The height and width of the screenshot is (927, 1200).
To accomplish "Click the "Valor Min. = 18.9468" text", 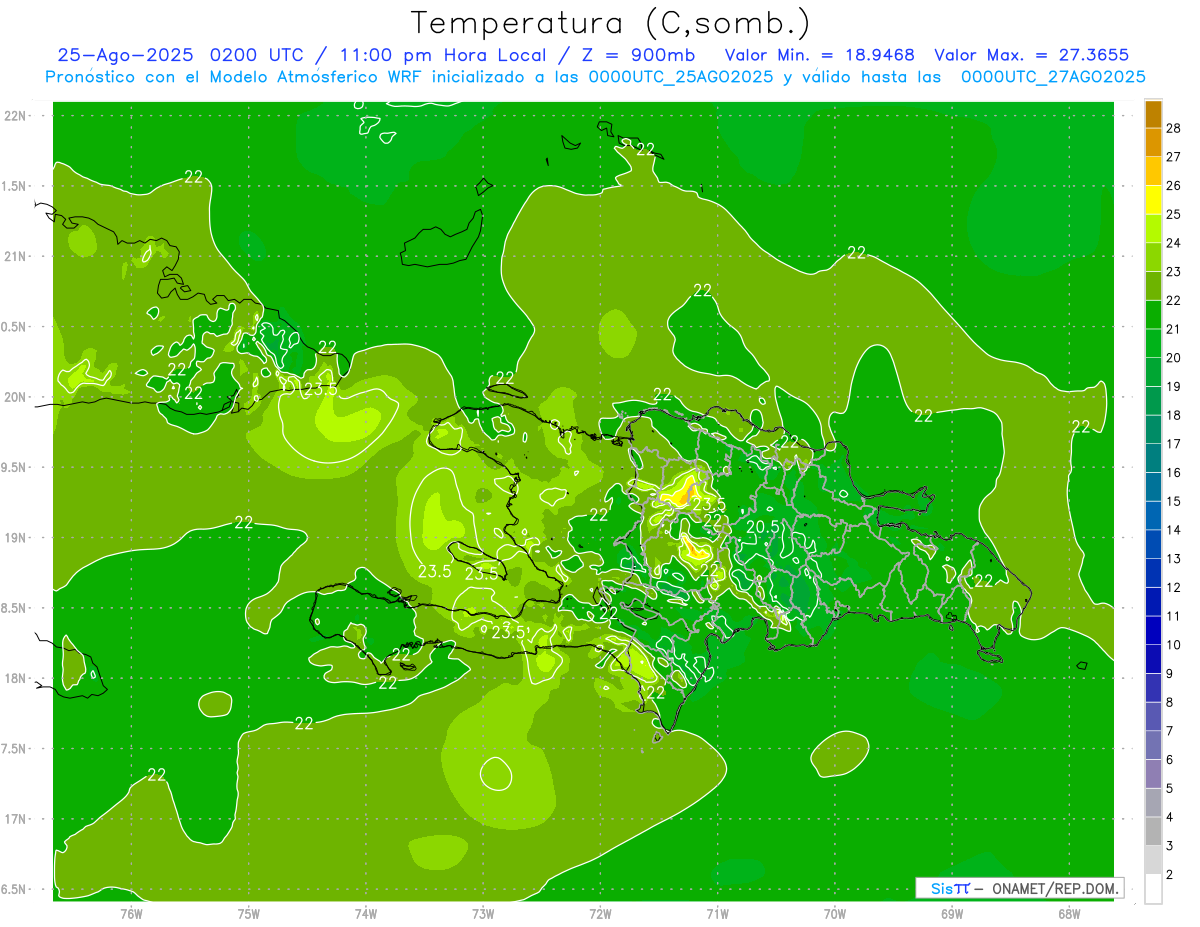I will [820, 55].
